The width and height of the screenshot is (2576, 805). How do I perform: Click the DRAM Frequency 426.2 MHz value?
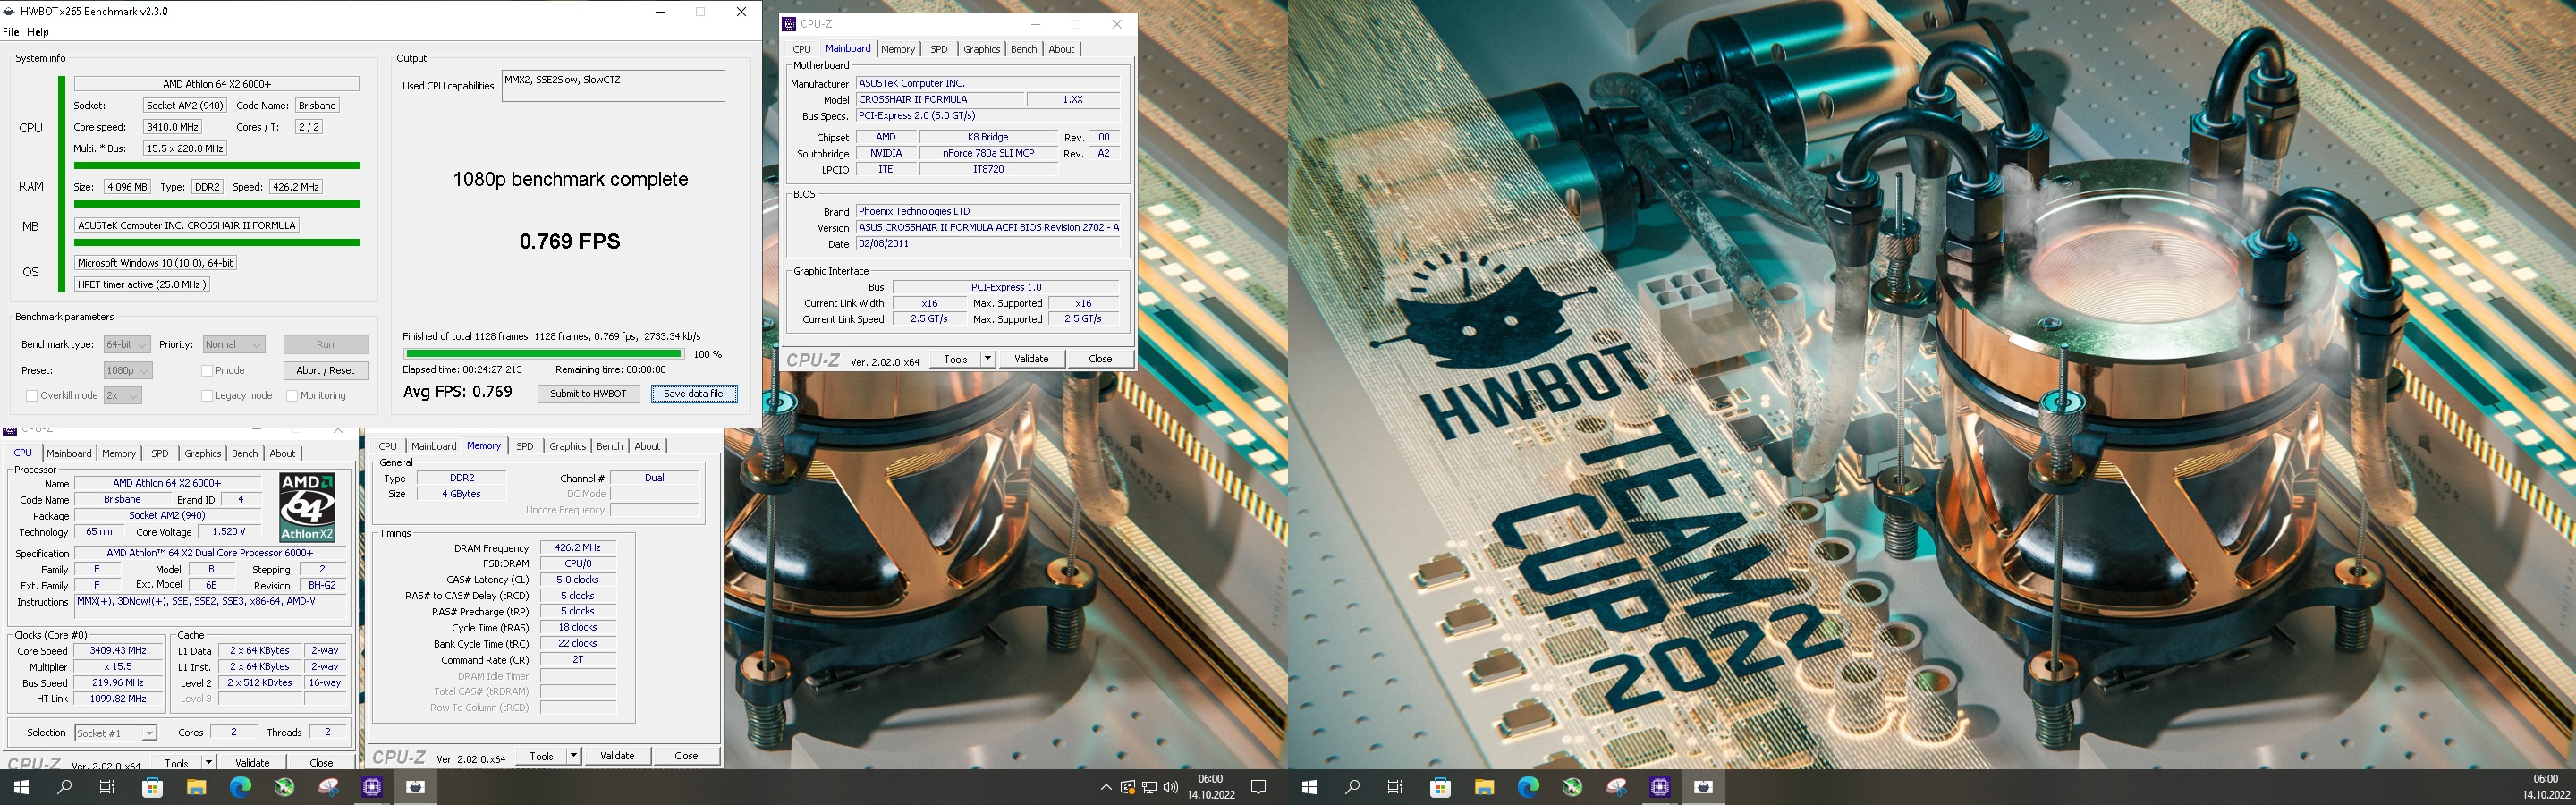coord(578,548)
